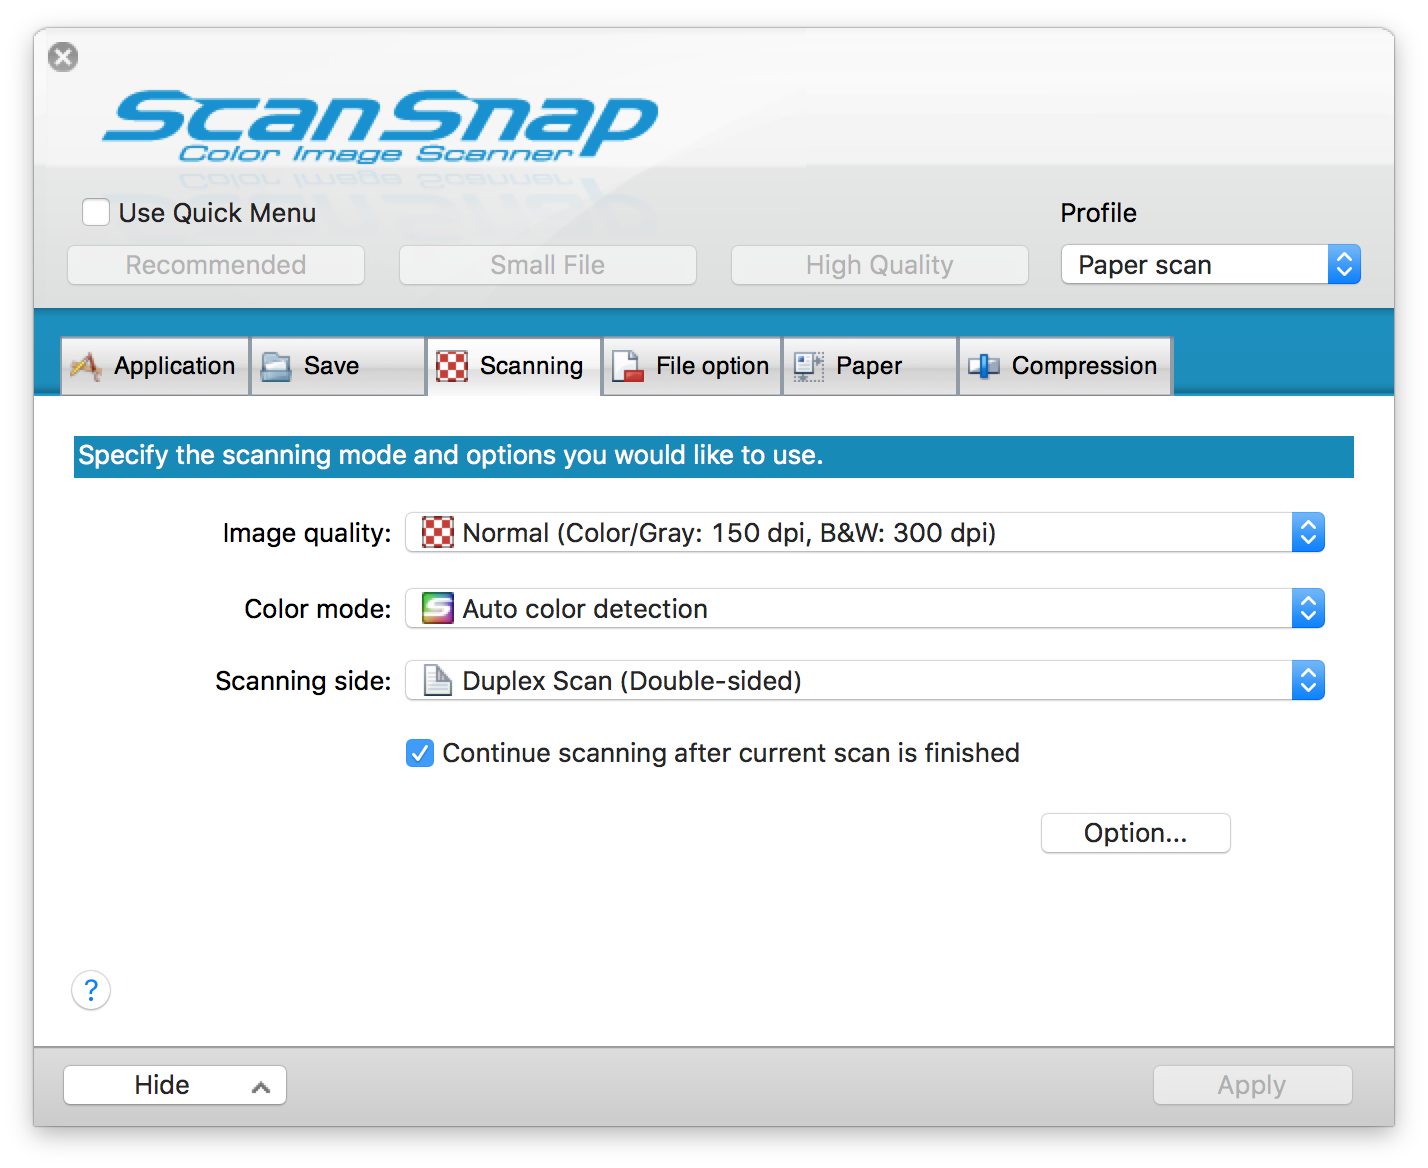Close the ScanSnap settings window
1428x1168 pixels.
tap(63, 57)
